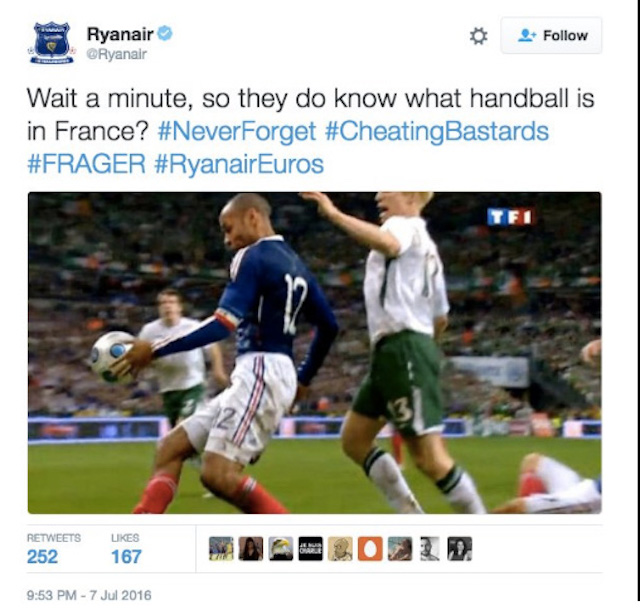This screenshot has height=615, width=640.
Task: Open the #CheatingBastards hashtag
Action: click(x=437, y=131)
